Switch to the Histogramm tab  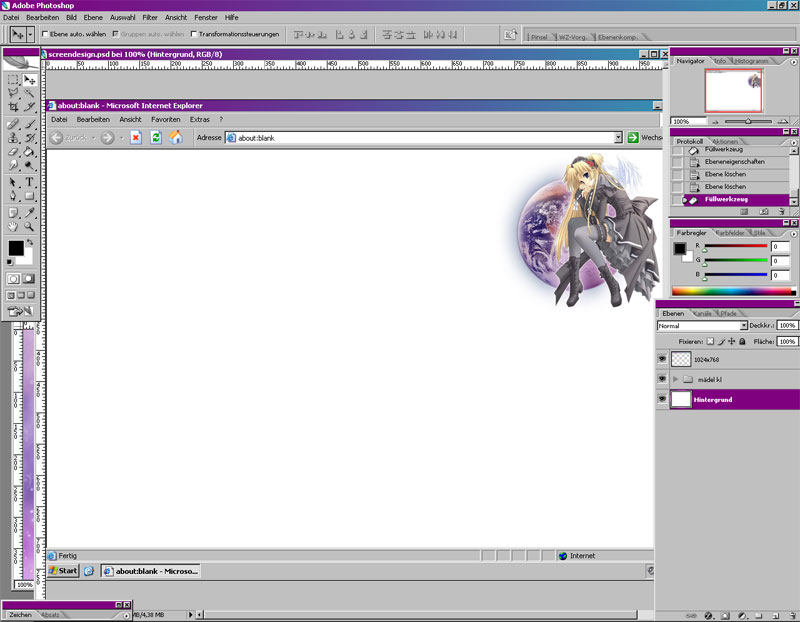751,61
